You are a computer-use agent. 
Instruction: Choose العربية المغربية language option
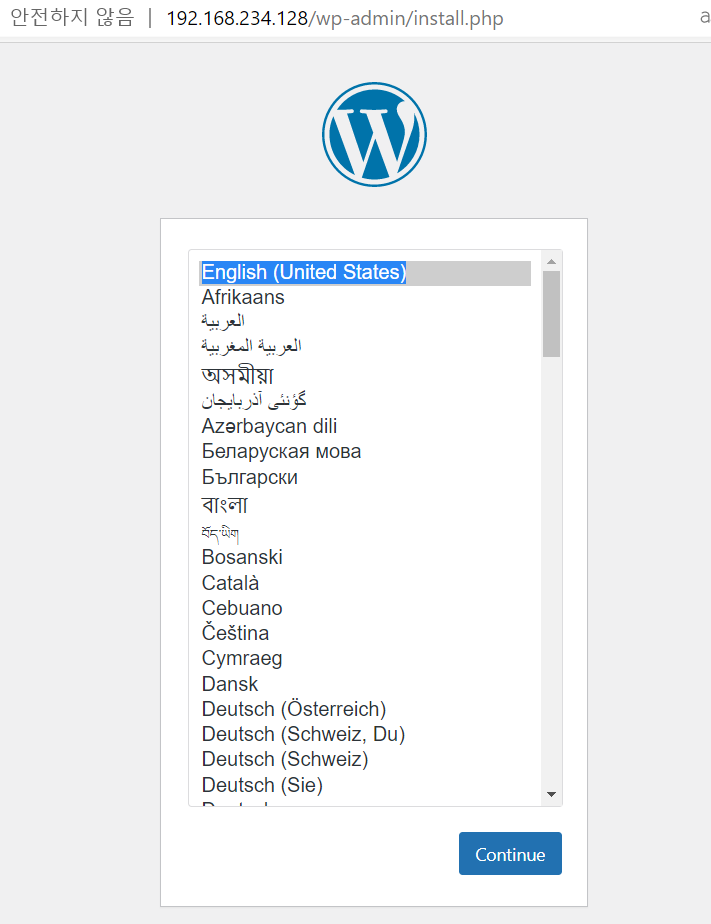pos(365,346)
